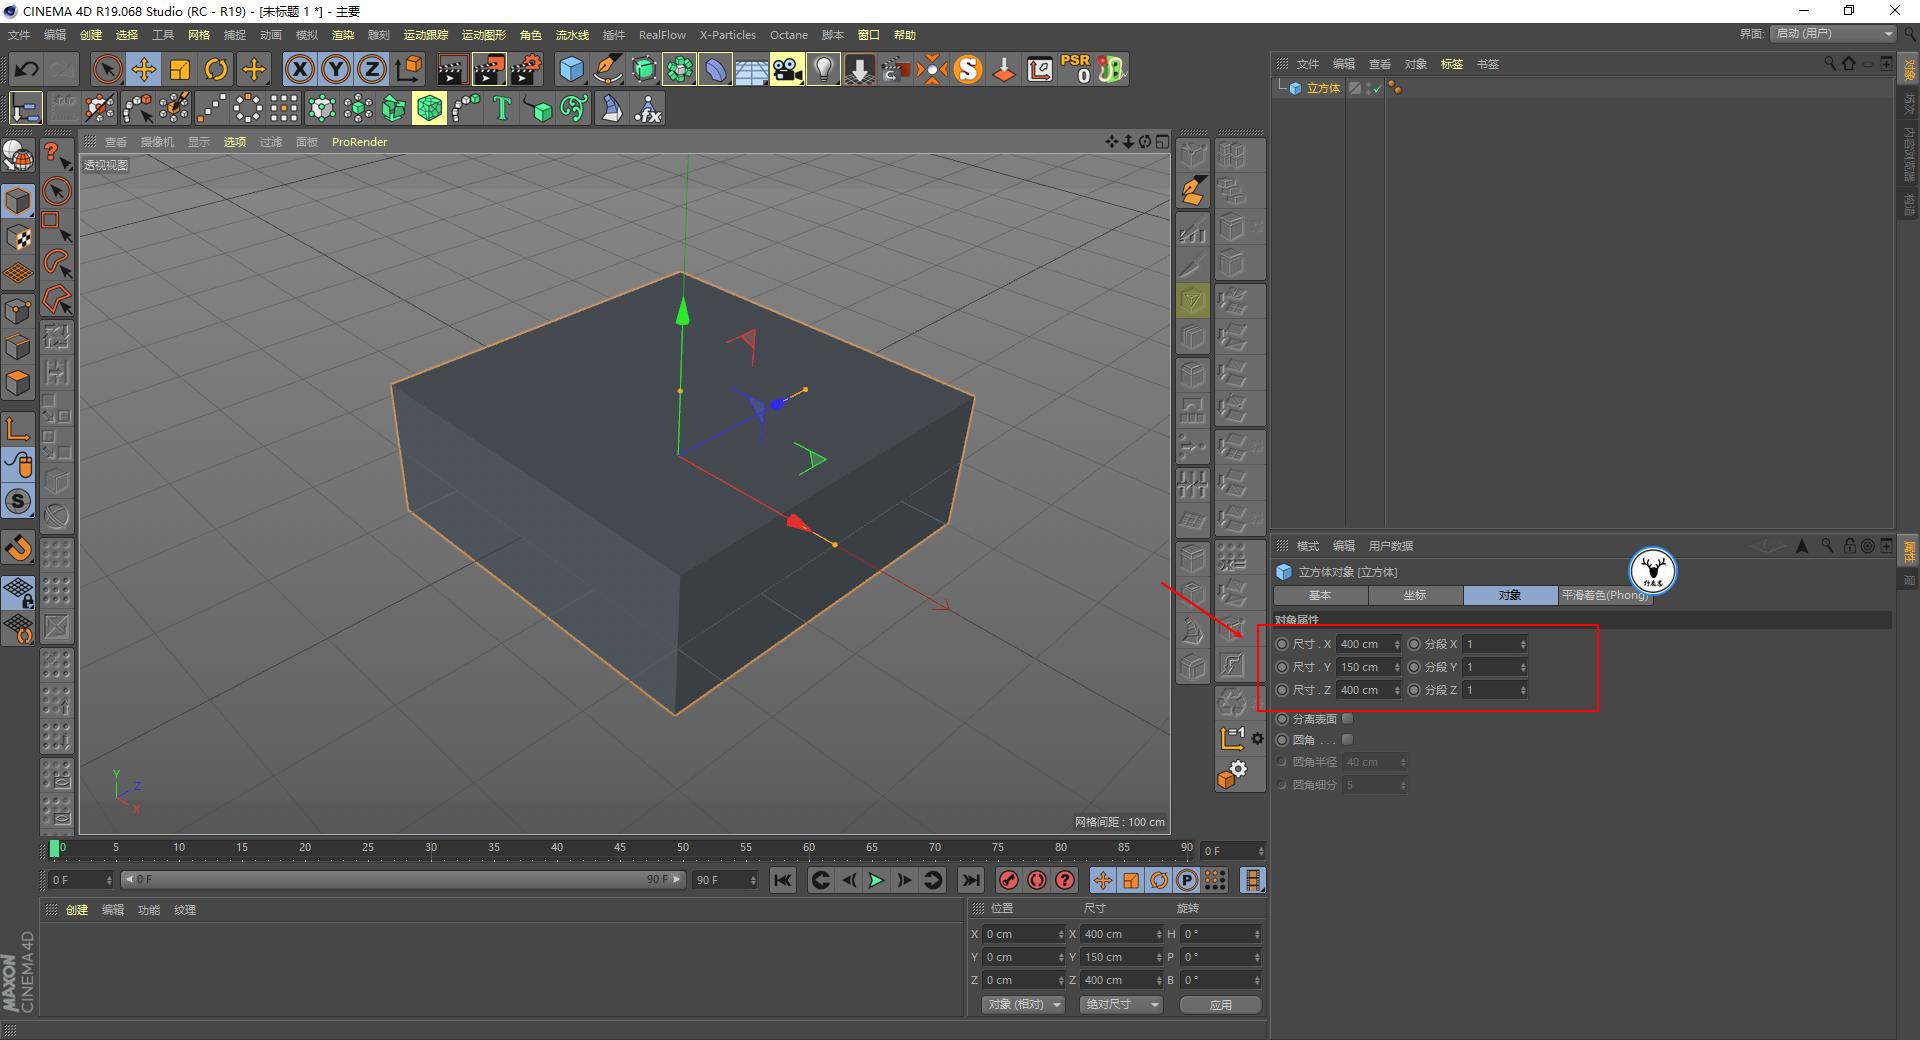Open the 渲染 menu in the menu bar
1920x1040 pixels.
(343, 35)
